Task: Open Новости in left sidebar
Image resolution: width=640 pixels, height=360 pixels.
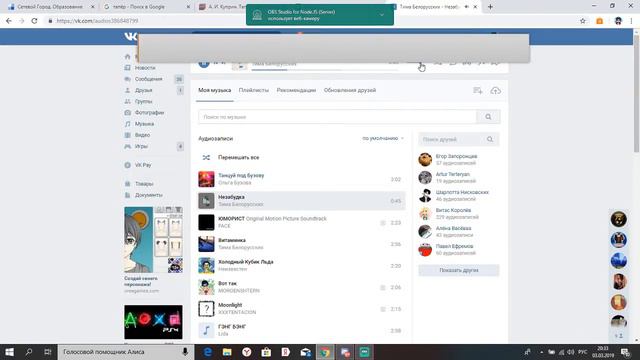Action: point(145,68)
